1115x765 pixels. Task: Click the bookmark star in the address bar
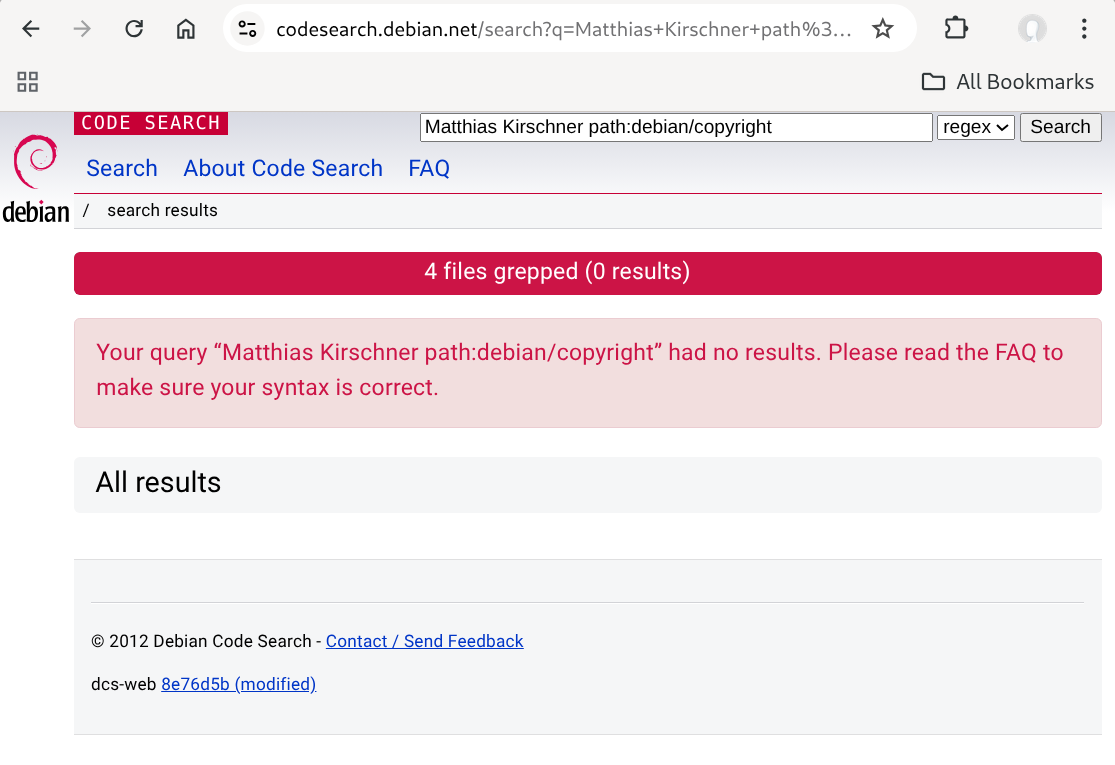pos(883,29)
